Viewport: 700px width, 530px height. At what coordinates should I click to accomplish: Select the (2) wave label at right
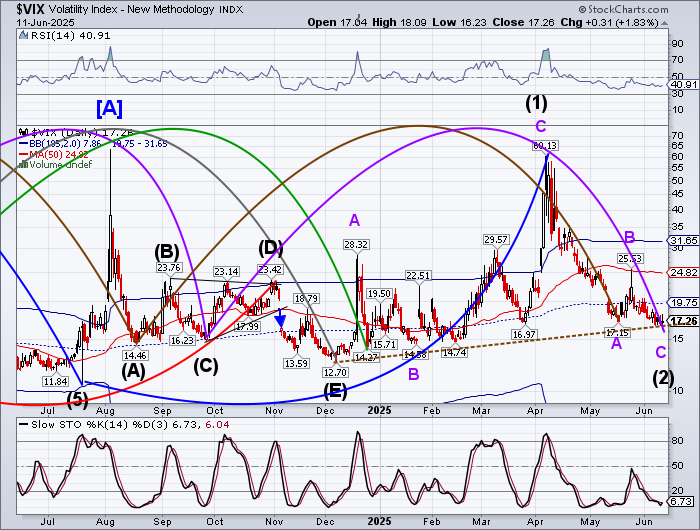click(x=663, y=377)
